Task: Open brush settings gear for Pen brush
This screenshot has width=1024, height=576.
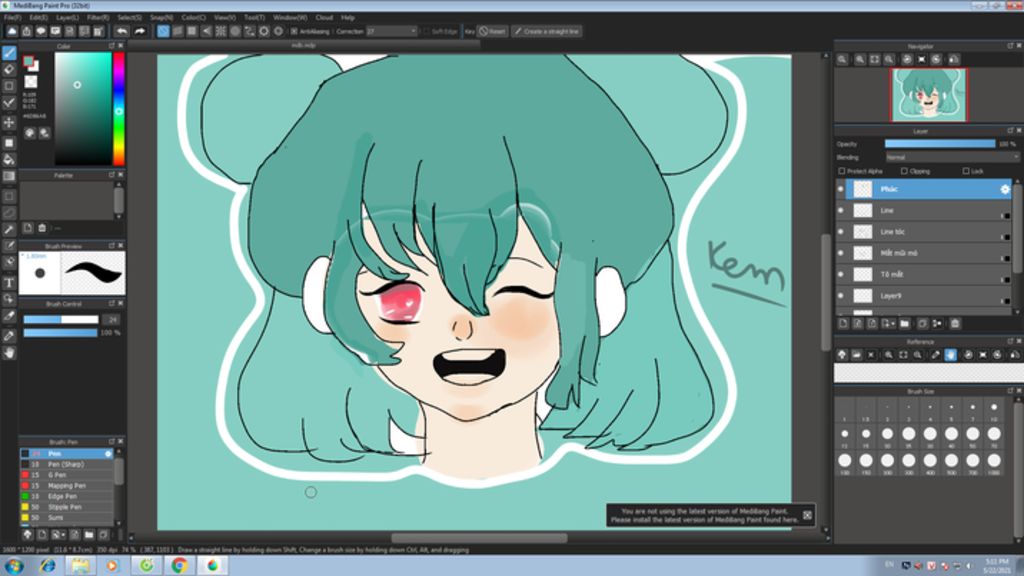Action: coord(108,453)
